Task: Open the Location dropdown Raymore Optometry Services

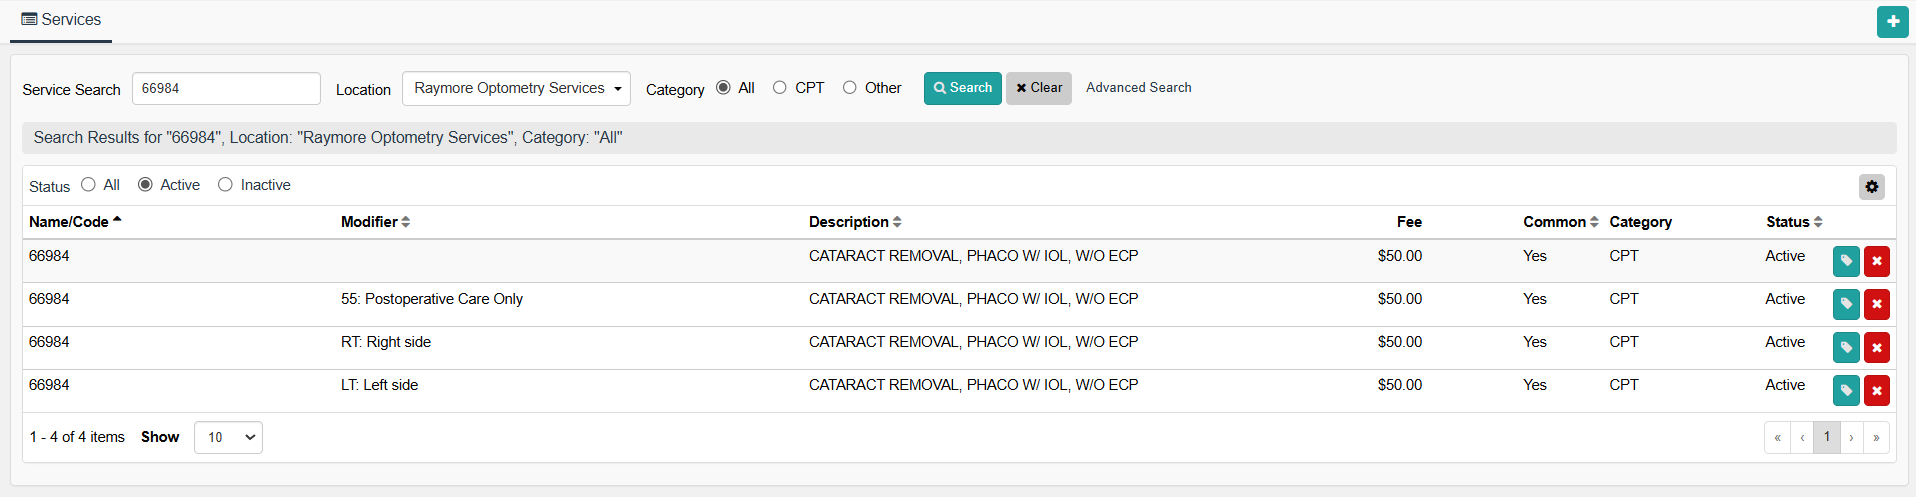Action: pos(516,88)
